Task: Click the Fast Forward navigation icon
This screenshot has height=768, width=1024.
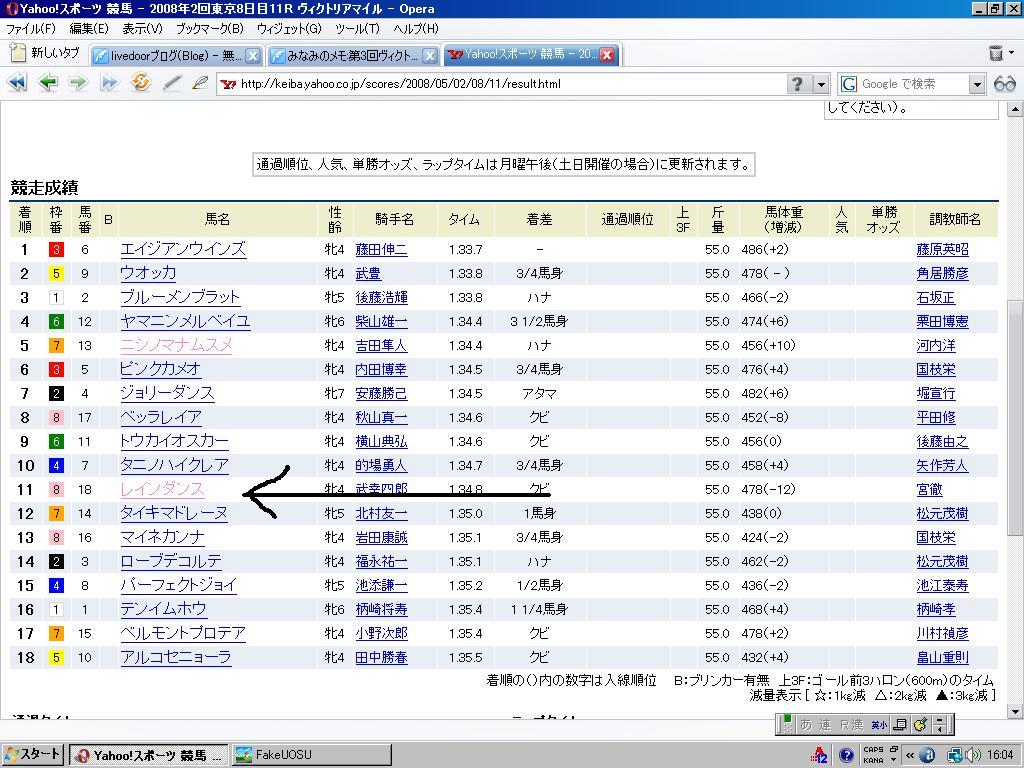Action: pyautogui.click(x=109, y=83)
